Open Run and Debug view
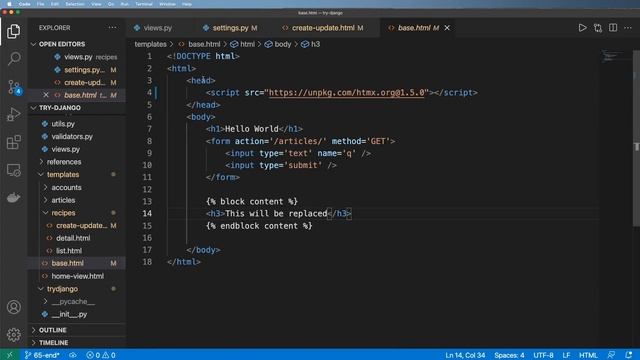The width and height of the screenshot is (640, 360). 13,115
